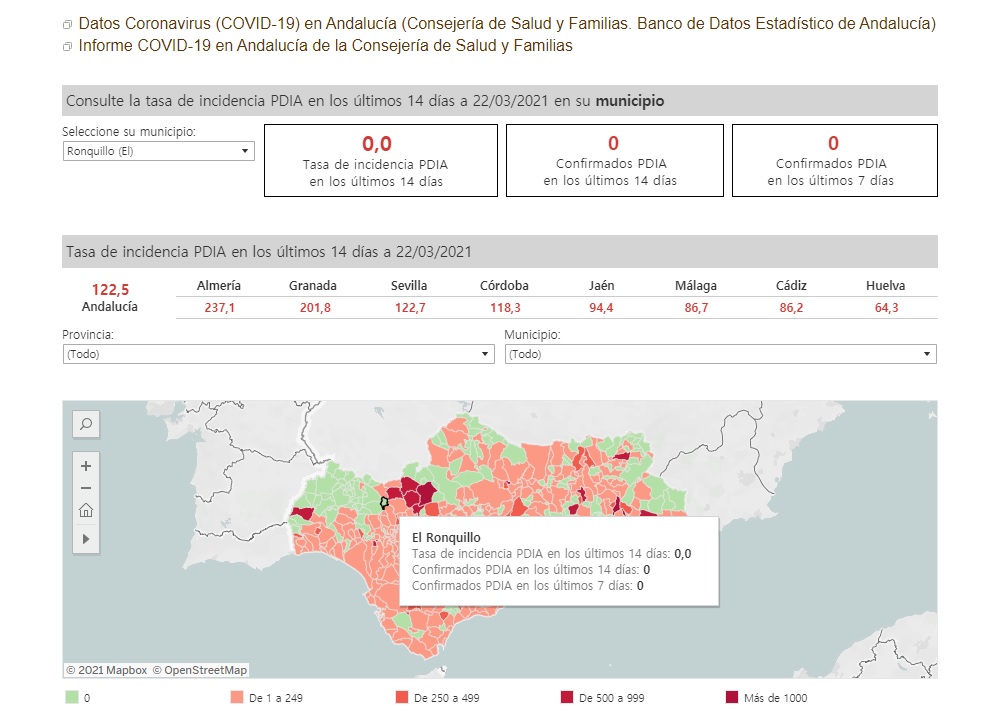Open the Municipio filter dropdown
Image resolution: width=999 pixels, height=716 pixels.
(720, 354)
